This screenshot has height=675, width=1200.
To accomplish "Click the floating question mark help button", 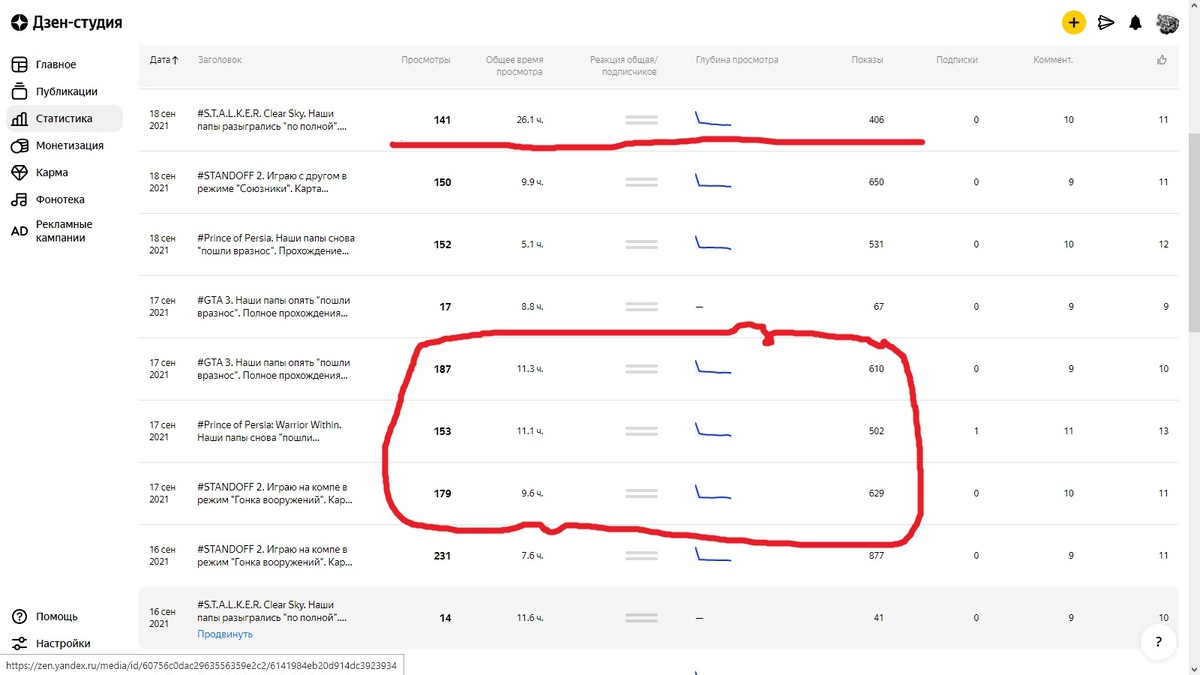I will point(1158,642).
